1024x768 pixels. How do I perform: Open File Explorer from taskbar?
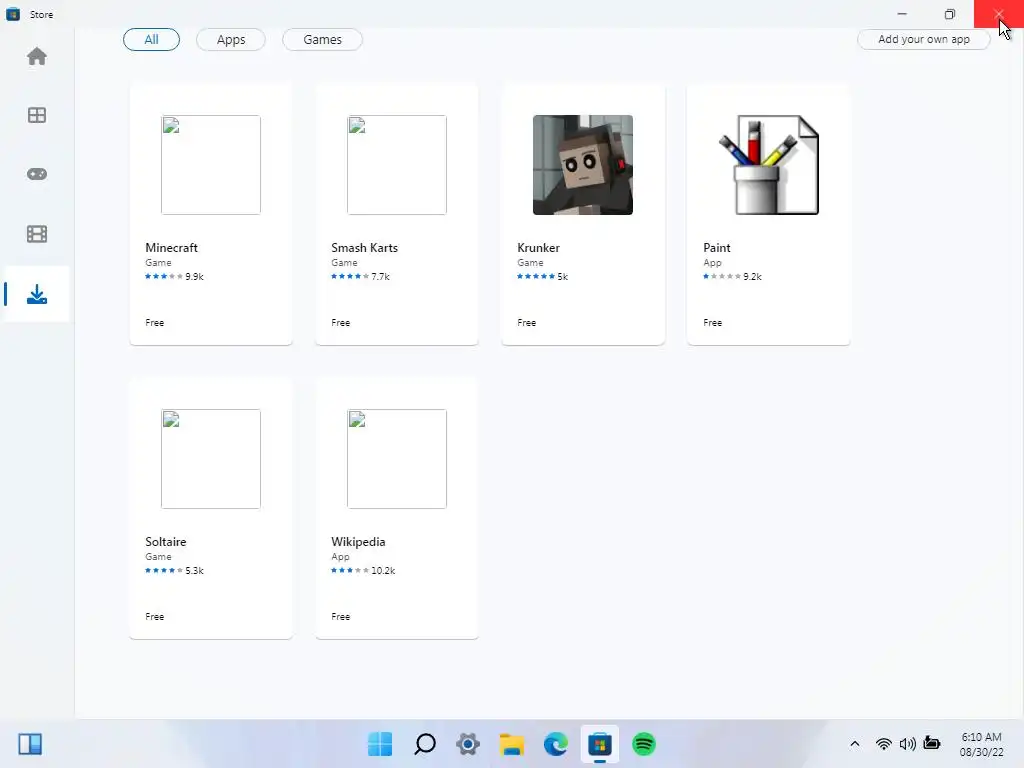point(512,744)
